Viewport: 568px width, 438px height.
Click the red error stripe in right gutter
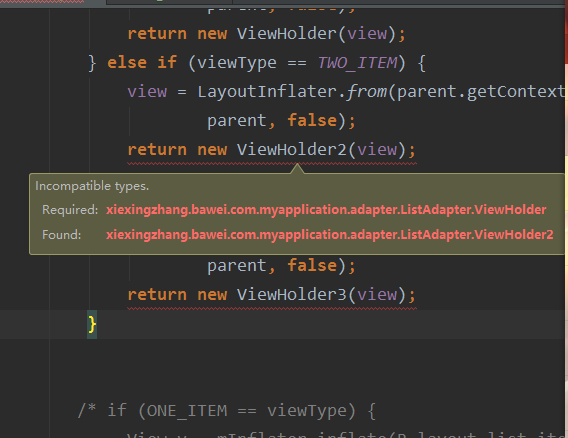coord(566,36)
